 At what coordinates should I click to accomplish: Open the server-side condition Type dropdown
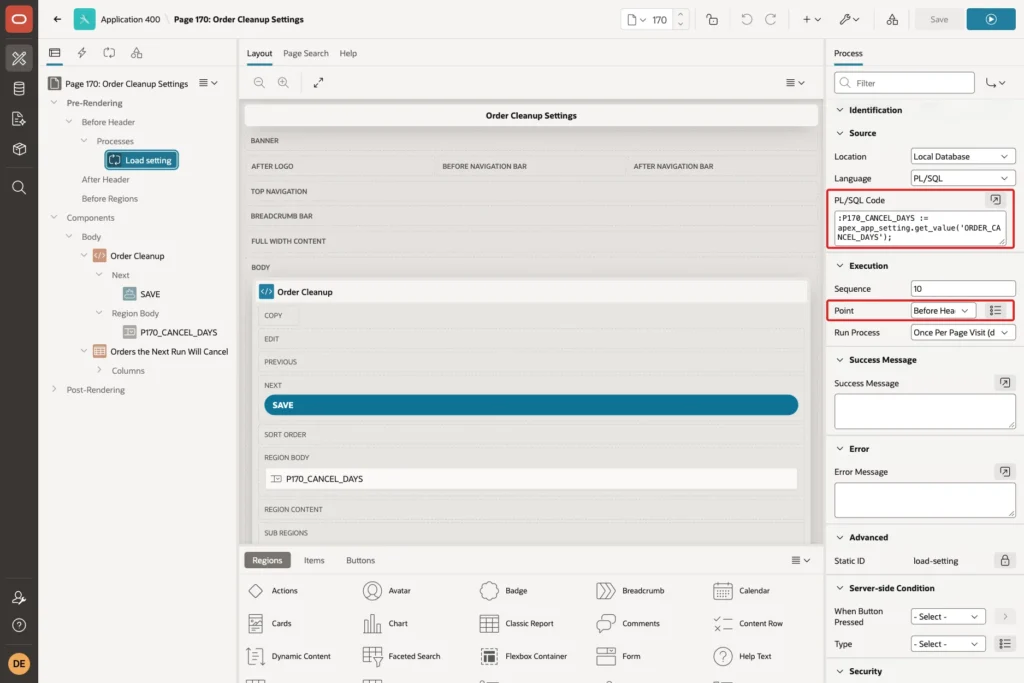pyautogui.click(x=948, y=644)
